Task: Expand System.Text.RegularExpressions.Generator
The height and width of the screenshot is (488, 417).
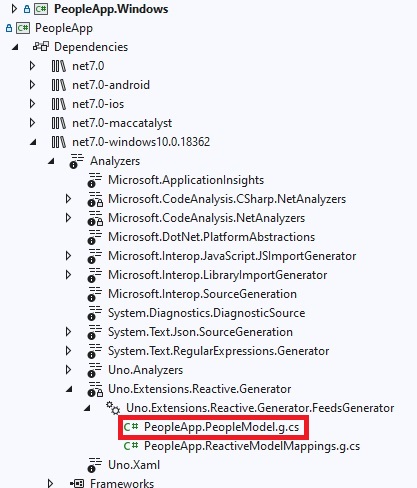Action: (x=68, y=351)
